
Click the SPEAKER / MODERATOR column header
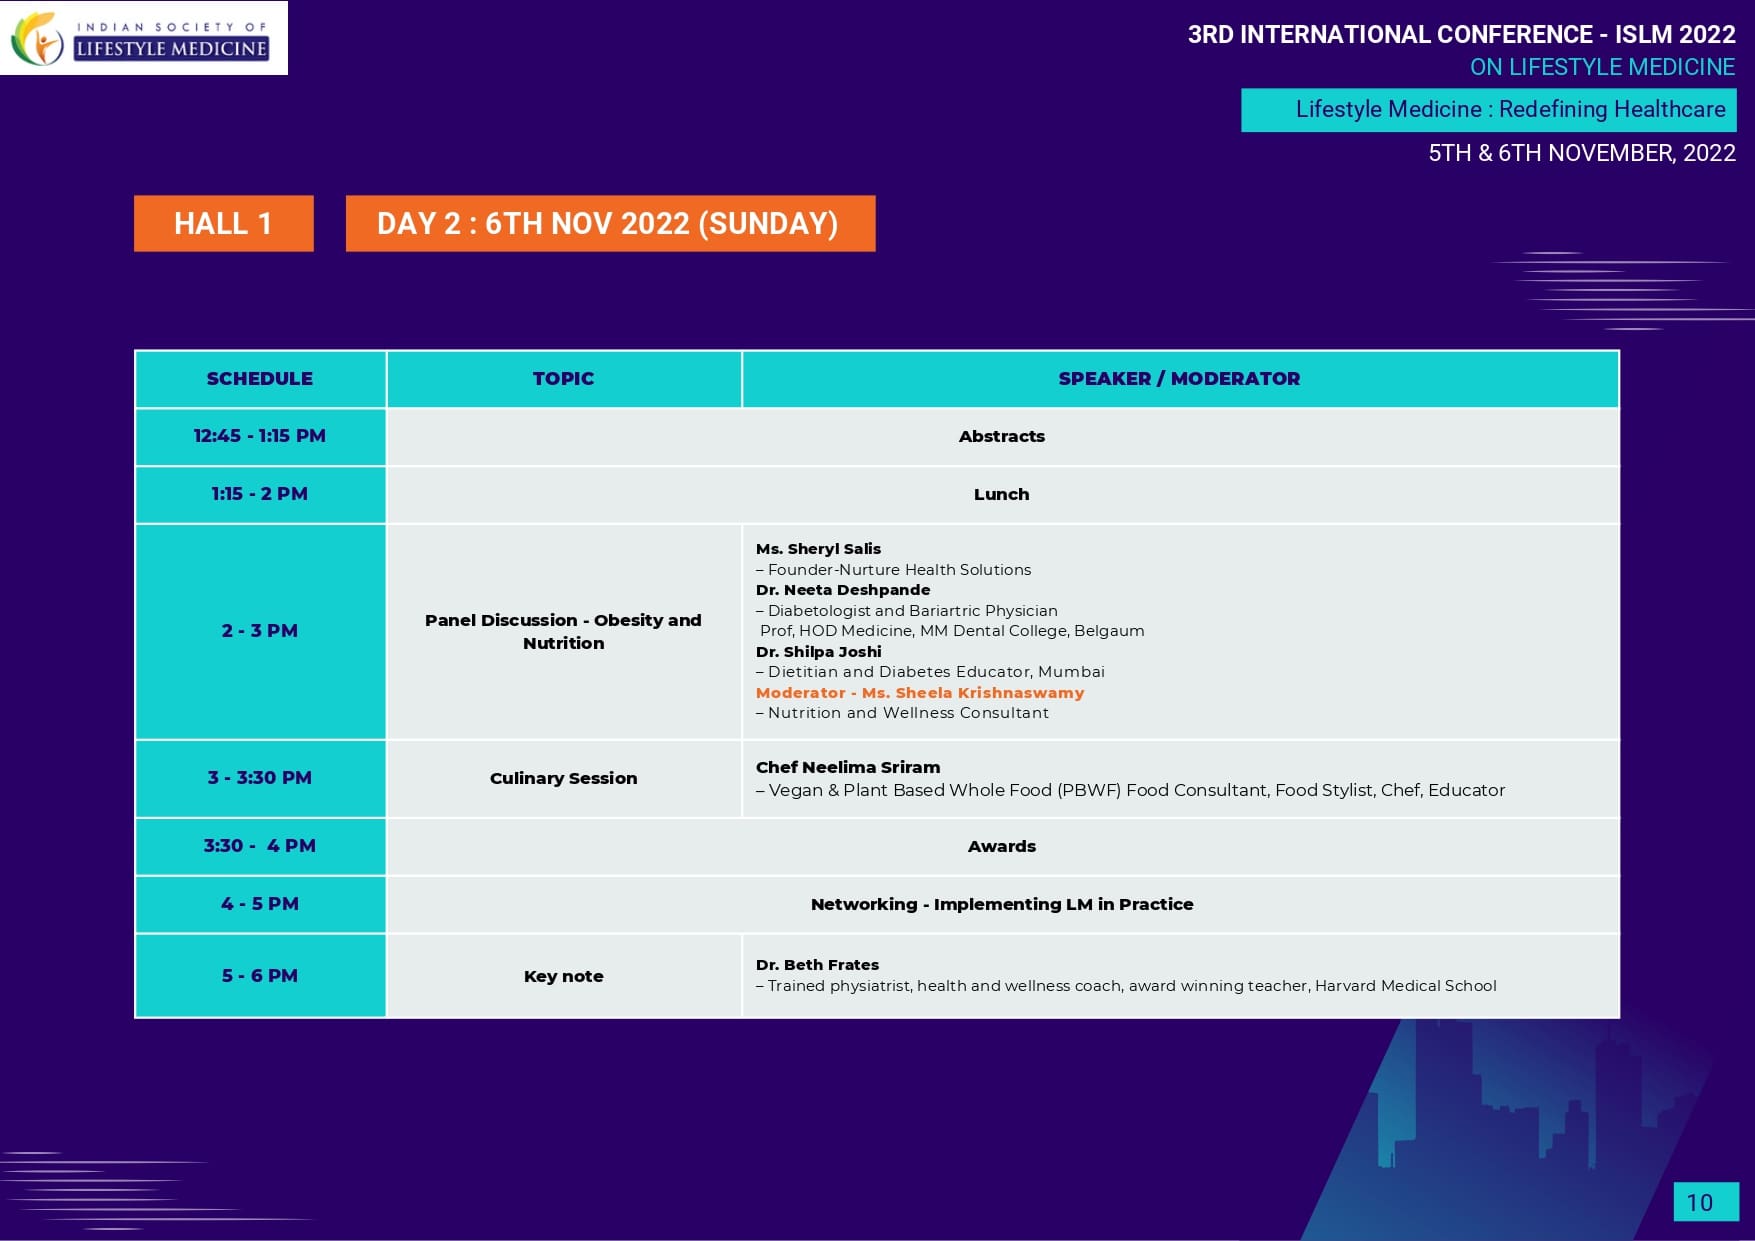click(1179, 379)
